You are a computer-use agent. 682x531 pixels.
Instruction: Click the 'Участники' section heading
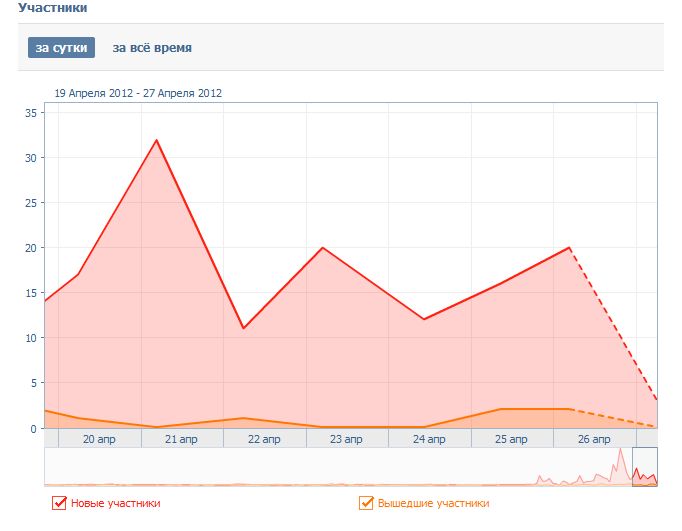pyautogui.click(x=52, y=8)
